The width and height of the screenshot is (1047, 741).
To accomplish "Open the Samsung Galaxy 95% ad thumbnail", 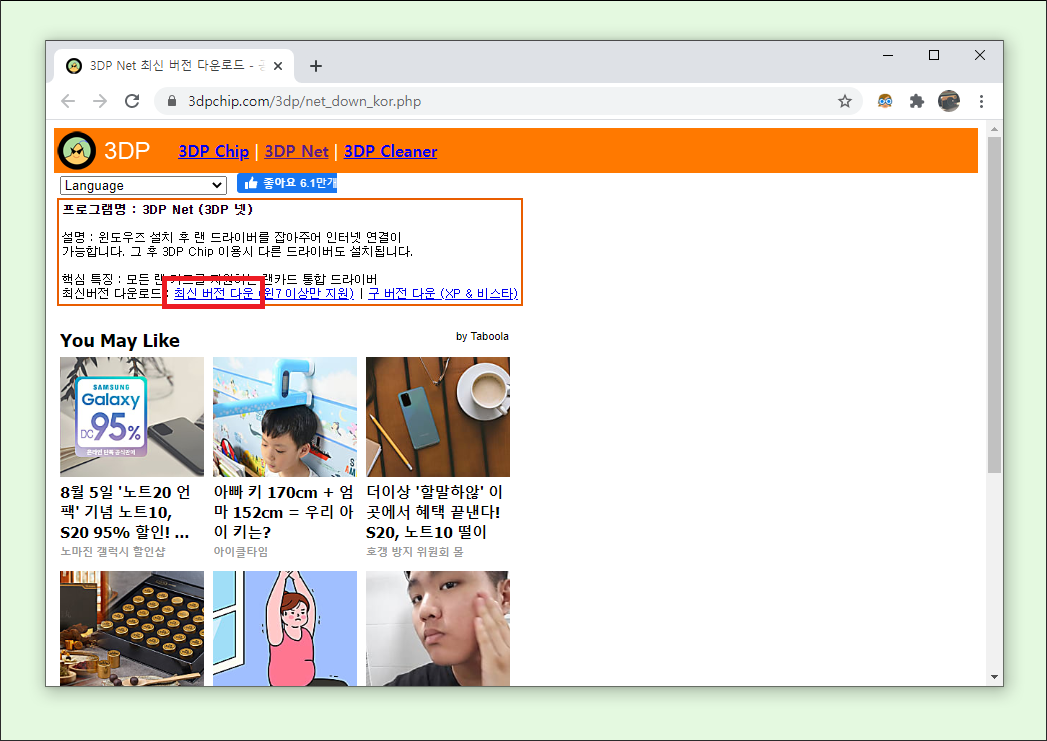I will (x=132, y=417).
